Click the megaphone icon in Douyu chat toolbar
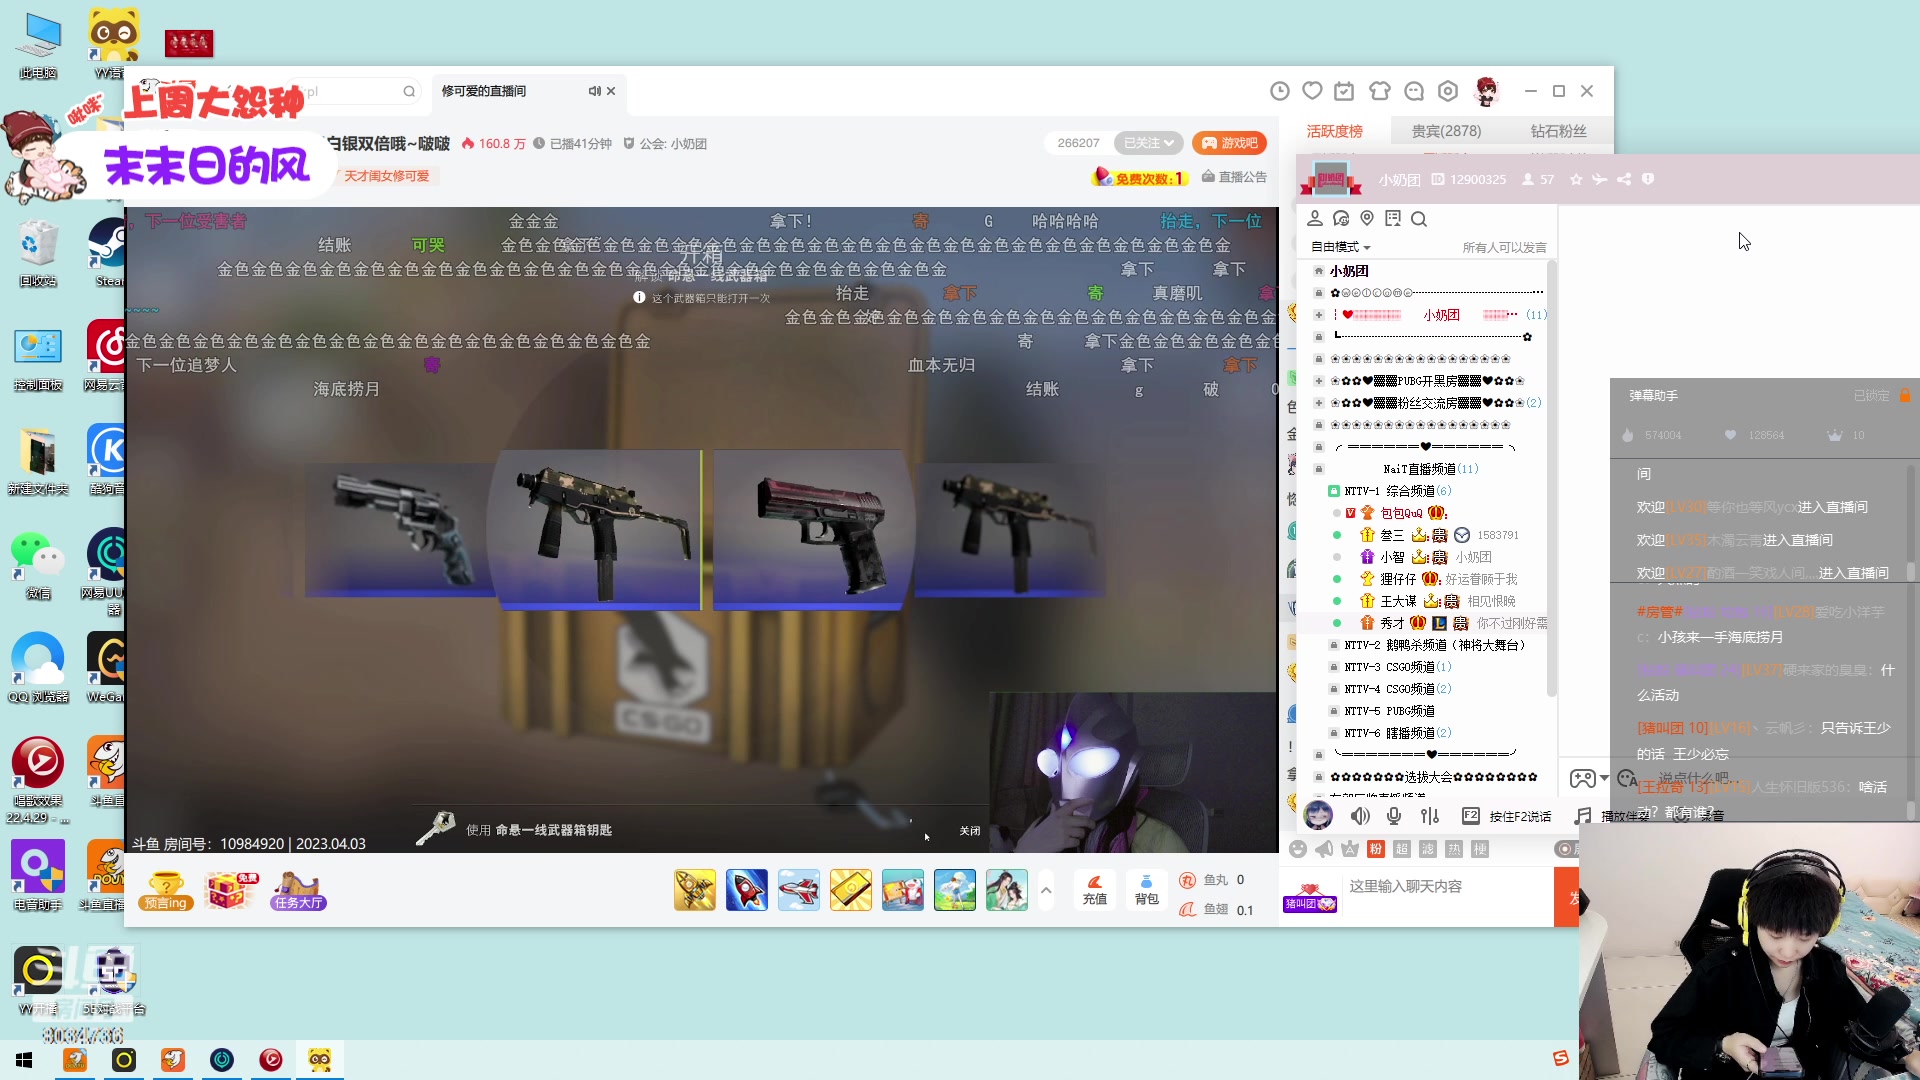The height and width of the screenshot is (1080, 1920). click(1324, 849)
